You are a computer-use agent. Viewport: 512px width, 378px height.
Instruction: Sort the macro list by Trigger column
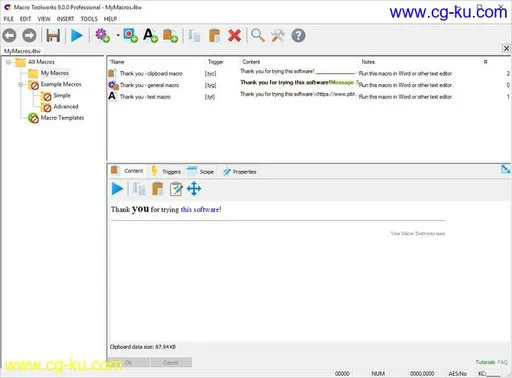pyautogui.click(x=216, y=62)
